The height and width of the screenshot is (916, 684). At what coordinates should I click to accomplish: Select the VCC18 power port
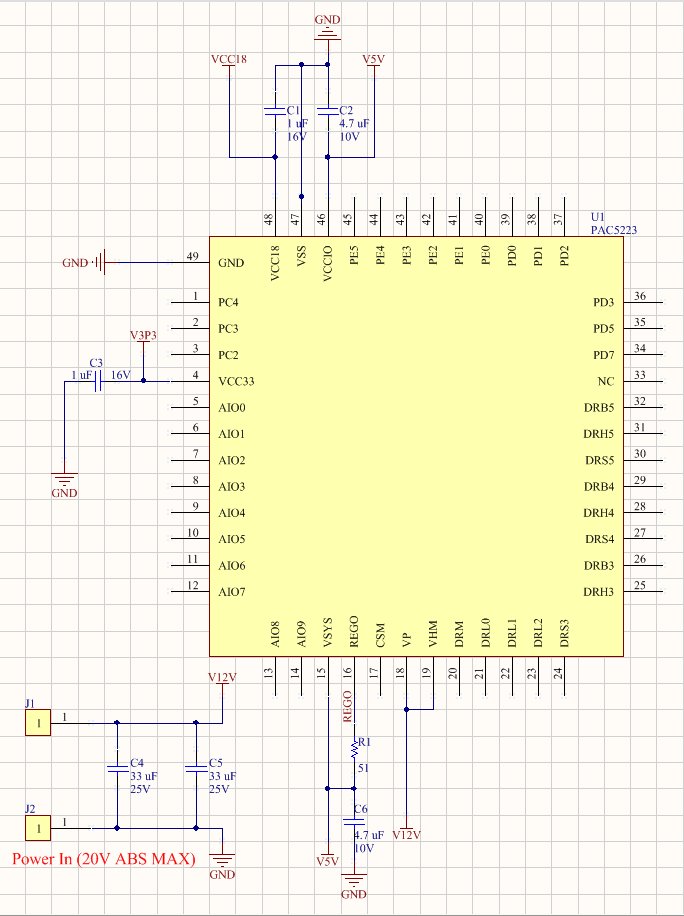click(x=229, y=60)
